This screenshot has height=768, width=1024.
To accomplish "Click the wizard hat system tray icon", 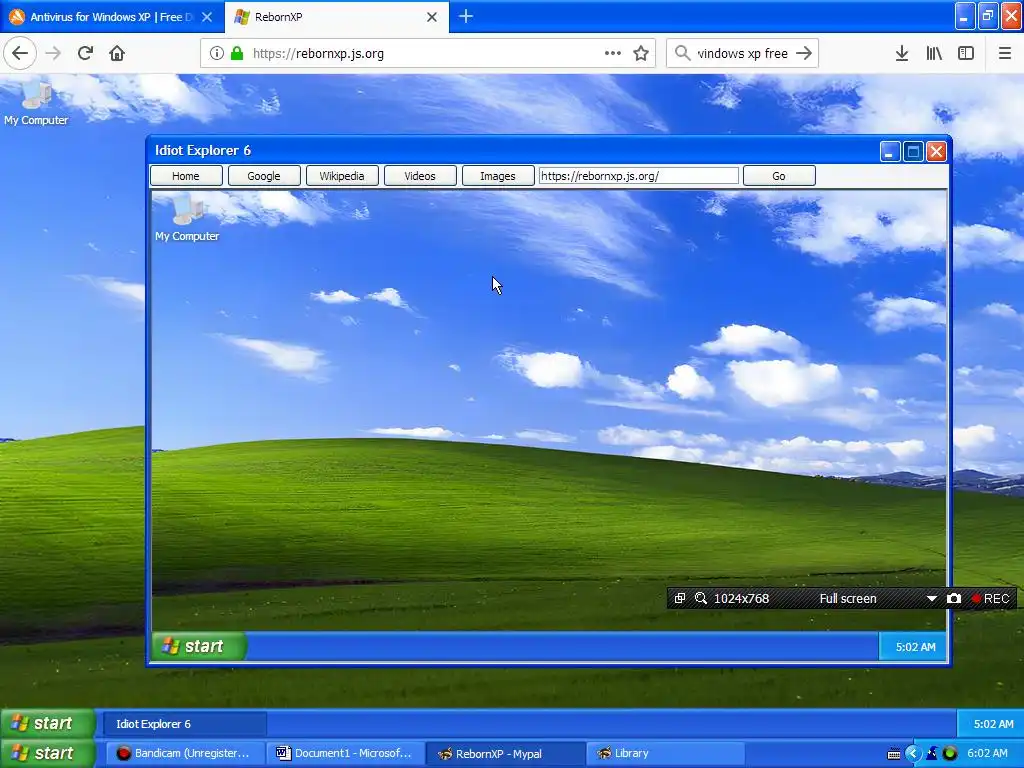I will (932, 754).
